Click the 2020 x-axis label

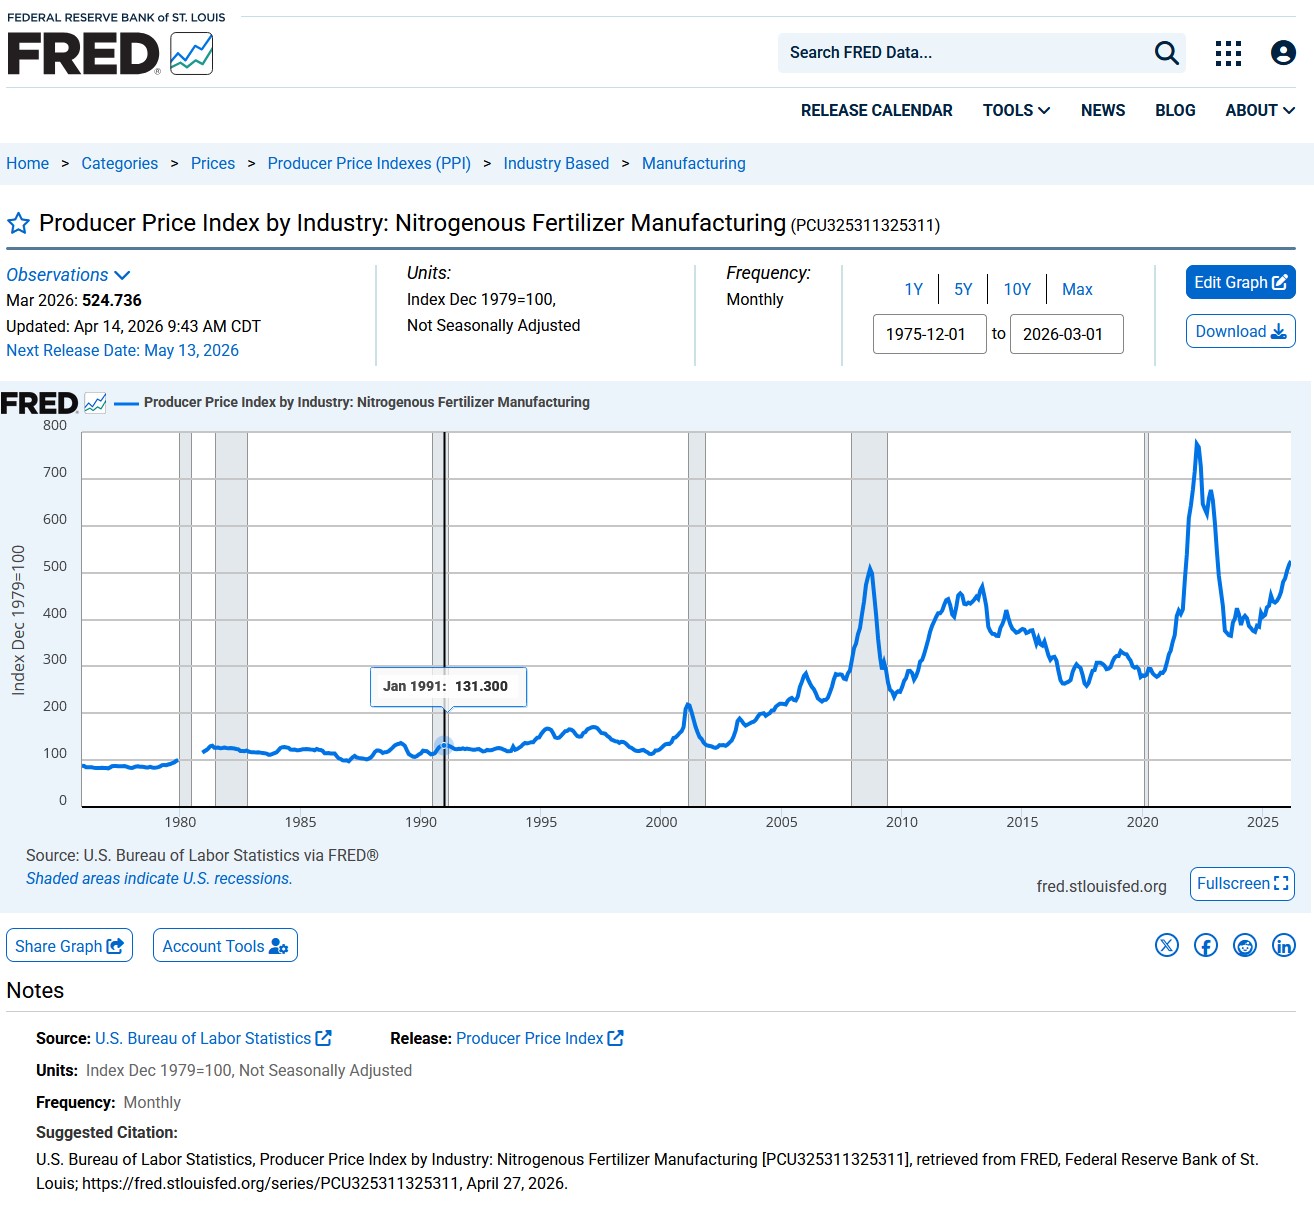[x=1142, y=822]
